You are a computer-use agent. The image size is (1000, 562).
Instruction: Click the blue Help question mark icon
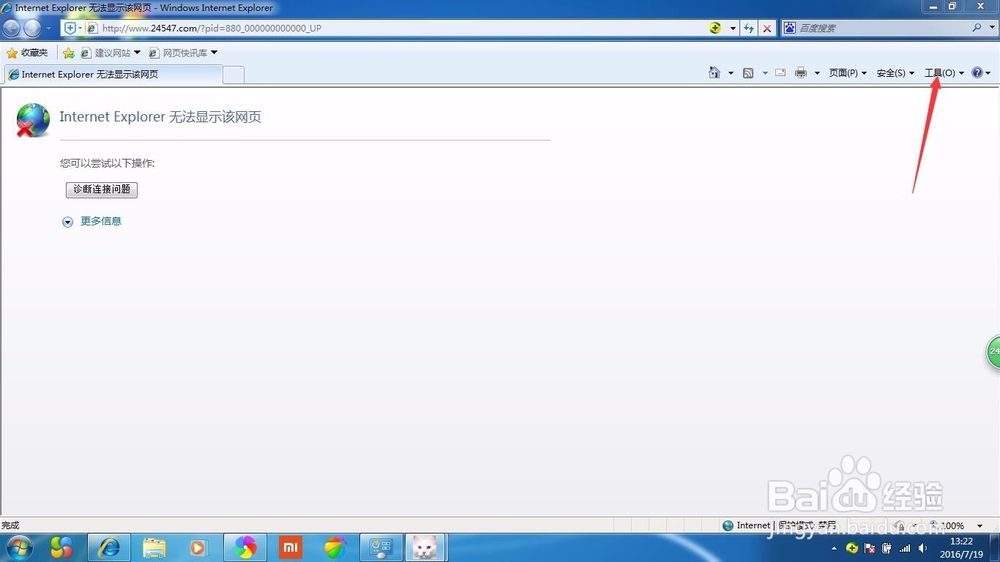(977, 73)
